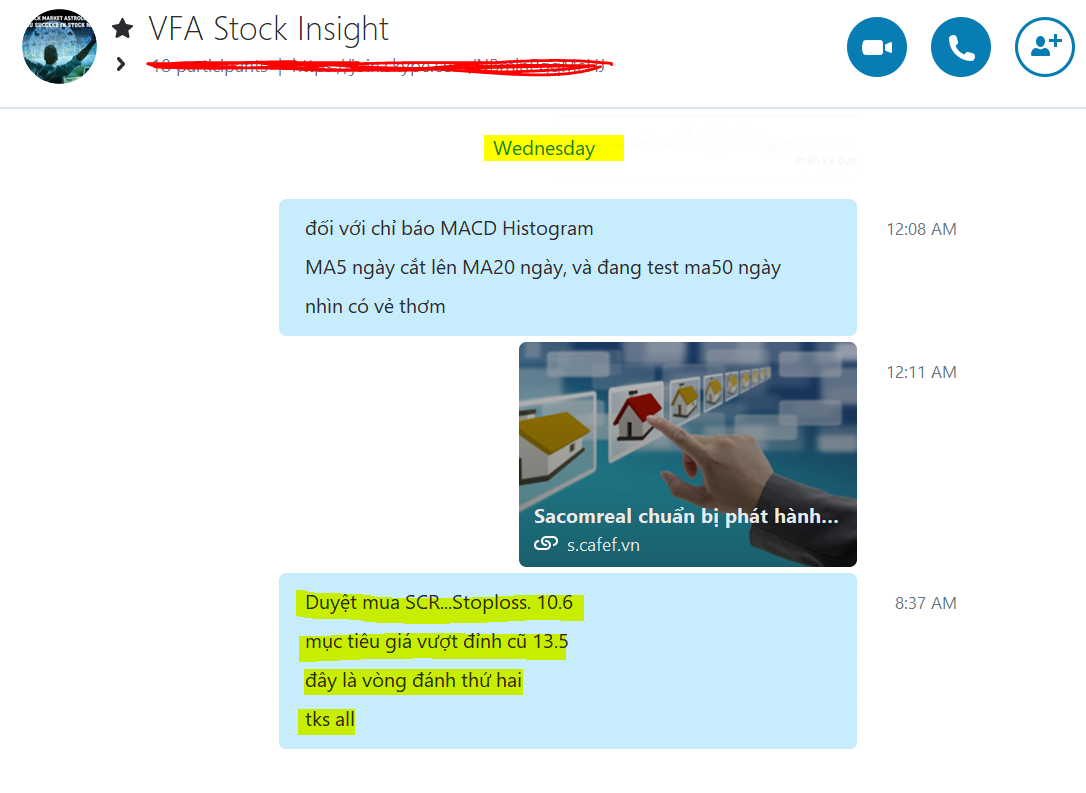Click the VFA Stock Insight conversation title
Image resolution: width=1086 pixels, height=793 pixels.
coord(268,29)
